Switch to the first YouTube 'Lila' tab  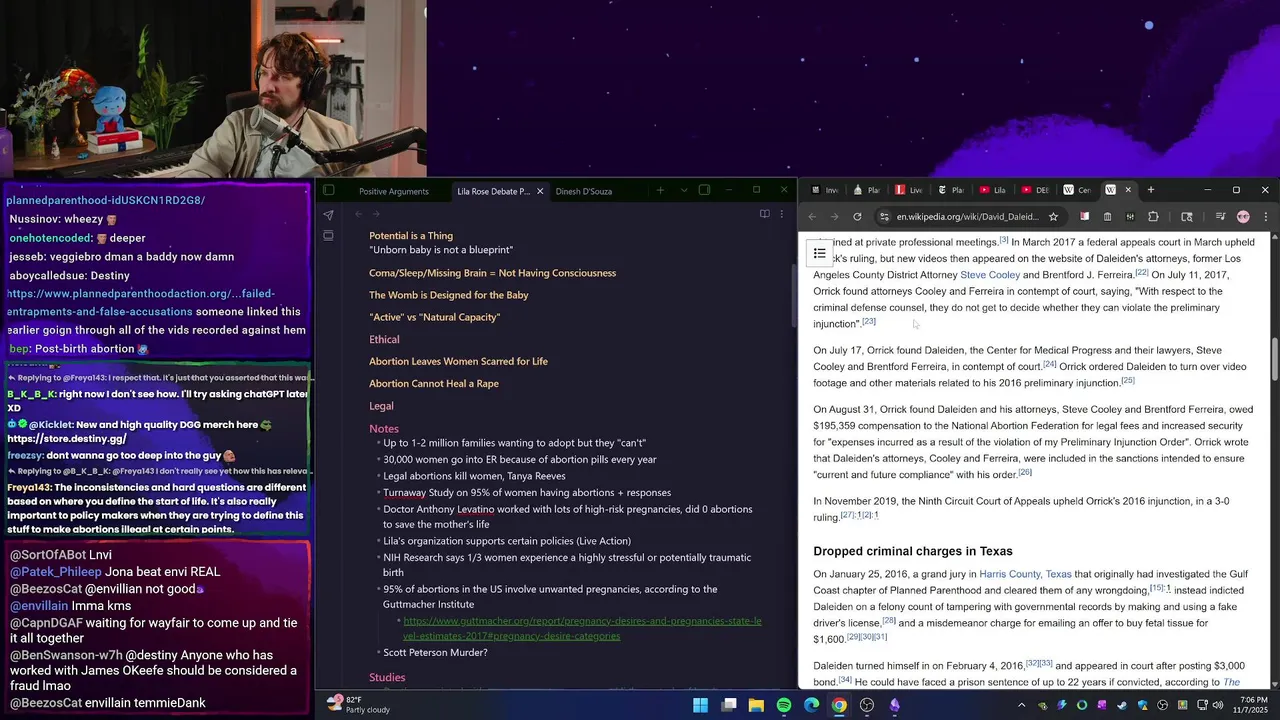993,190
